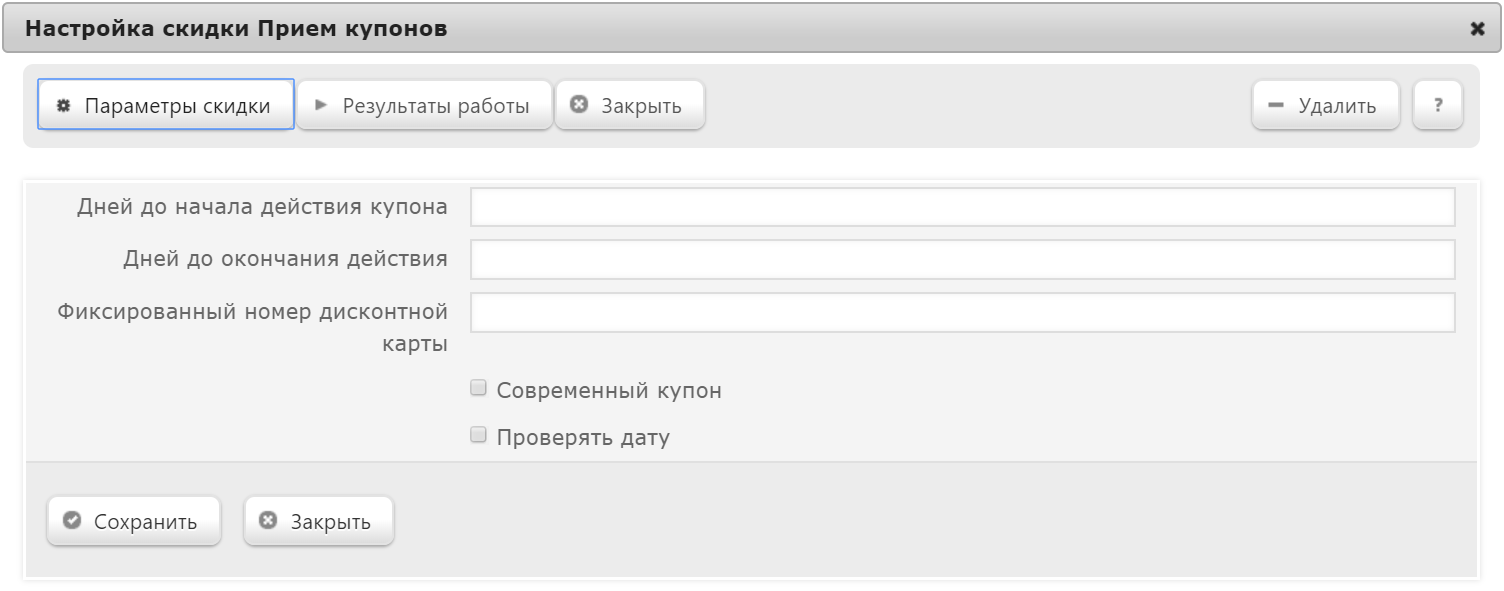Close the dialog with title bar X
Screen dimensions: 1504x591
[1477, 29]
